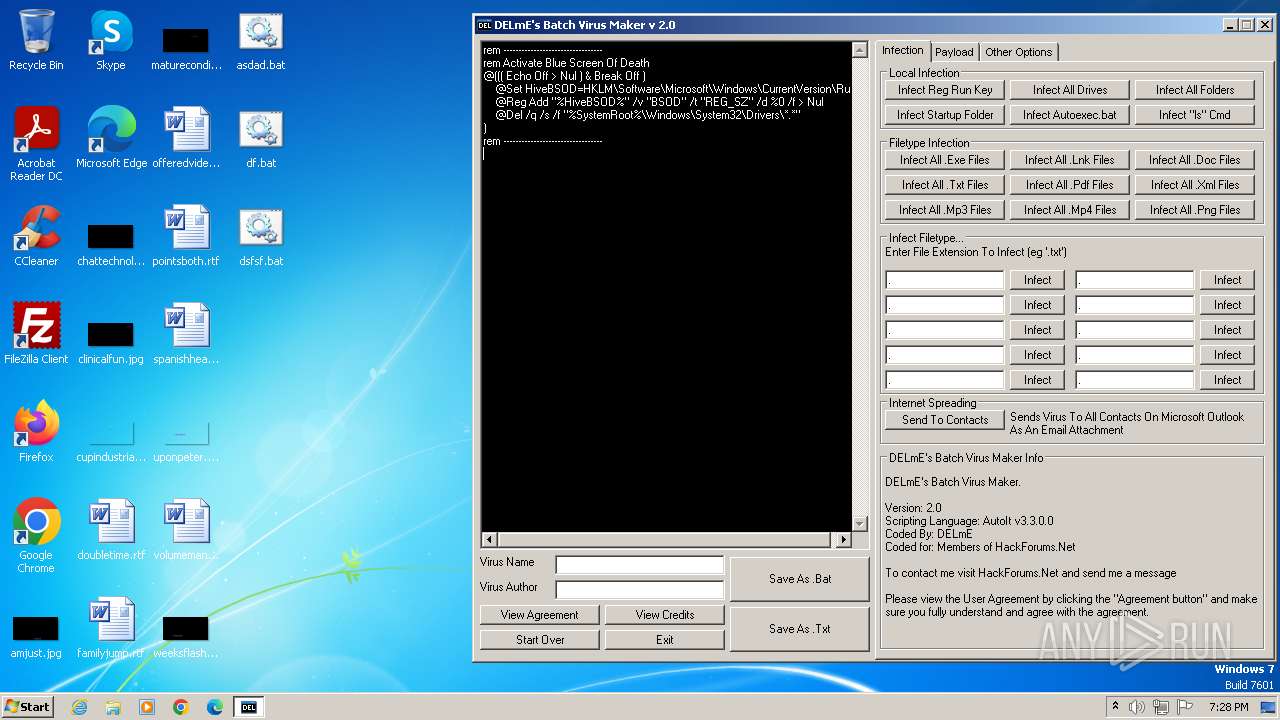This screenshot has height=720, width=1280.
Task: Click the Infect Autoexec.bat button
Action: pyautogui.click(x=1070, y=115)
